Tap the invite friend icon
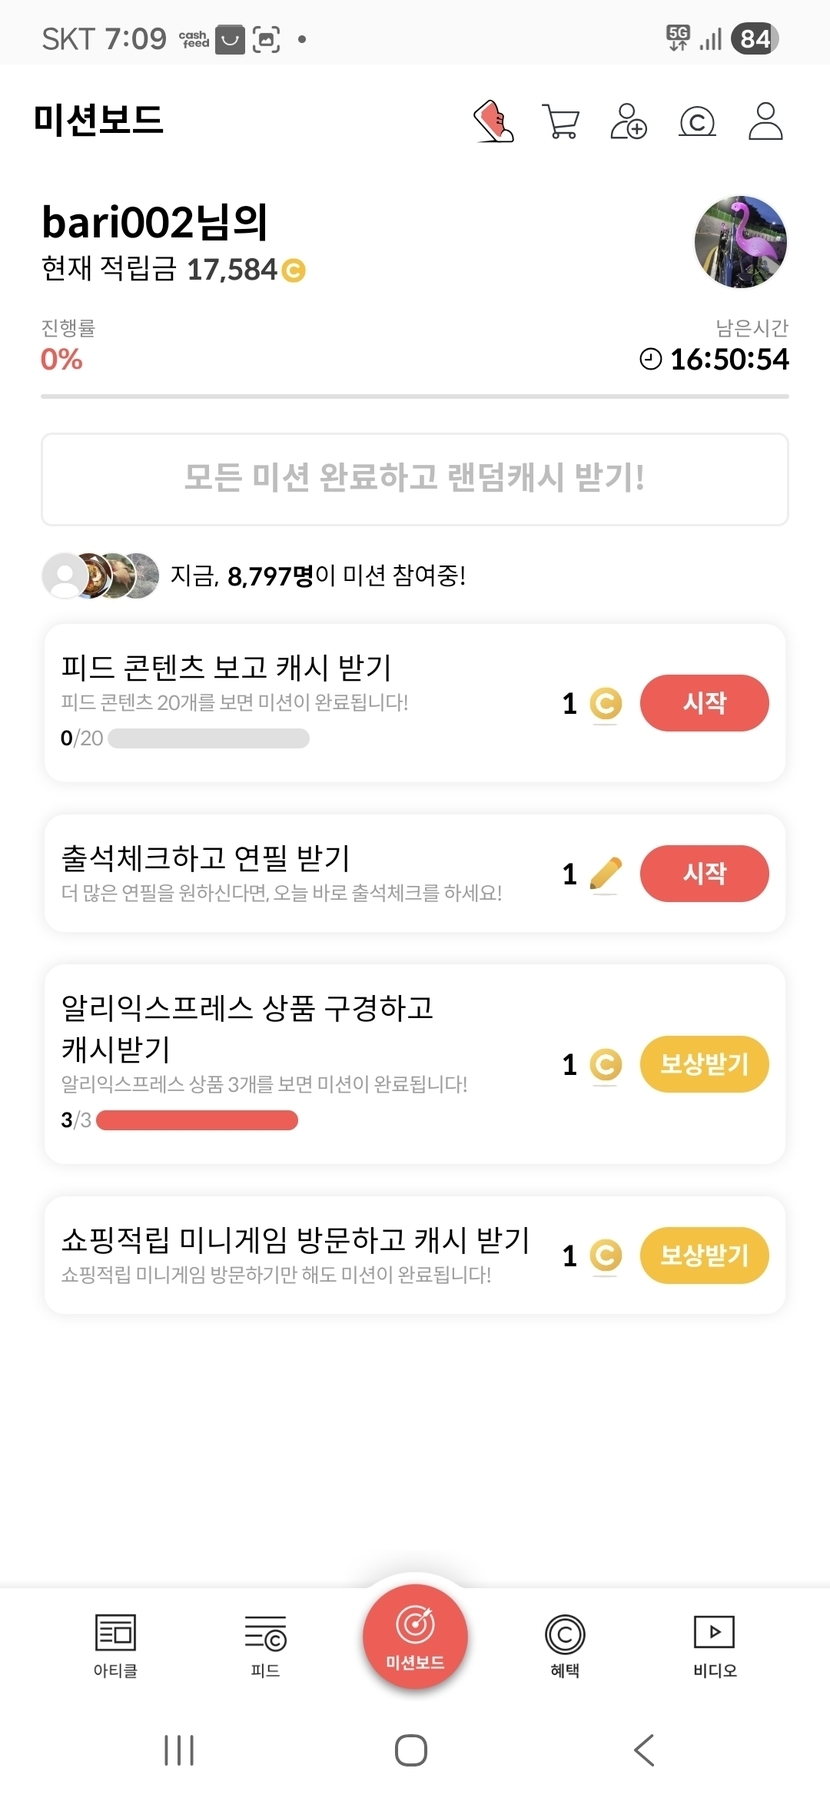The image size is (830, 1798). 628,122
